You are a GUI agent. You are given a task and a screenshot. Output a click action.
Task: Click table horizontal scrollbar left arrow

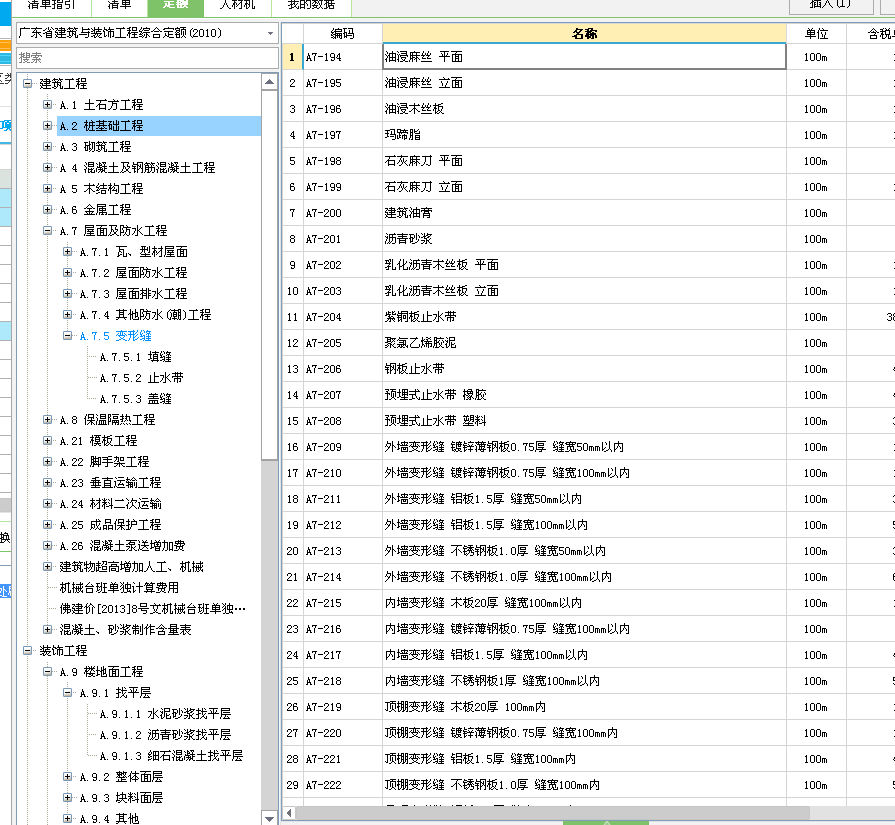click(x=289, y=812)
